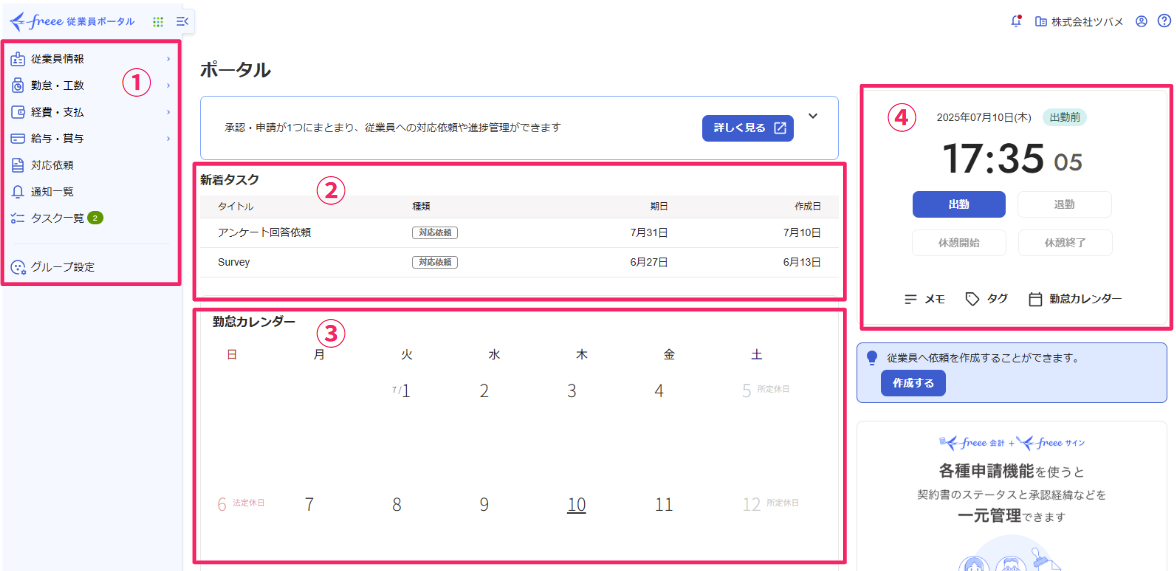Expand the 経費・支払 submenu chevron
1176x571 pixels.
168,113
